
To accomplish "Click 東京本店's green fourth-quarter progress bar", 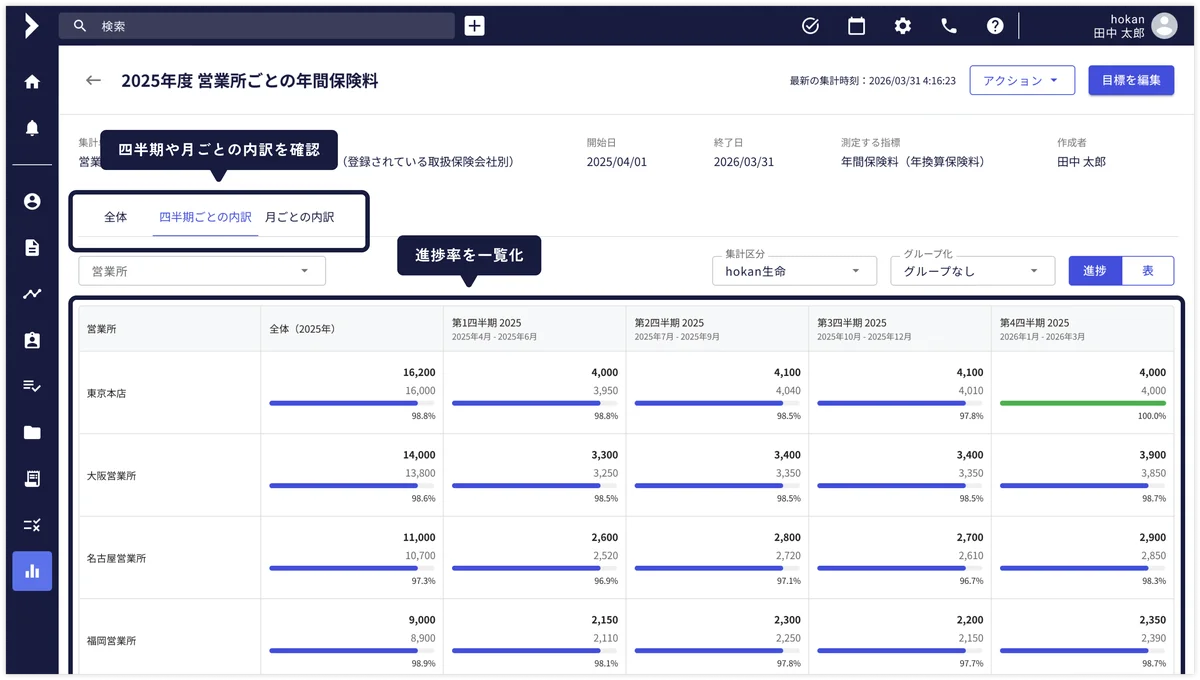I will pos(1082,403).
